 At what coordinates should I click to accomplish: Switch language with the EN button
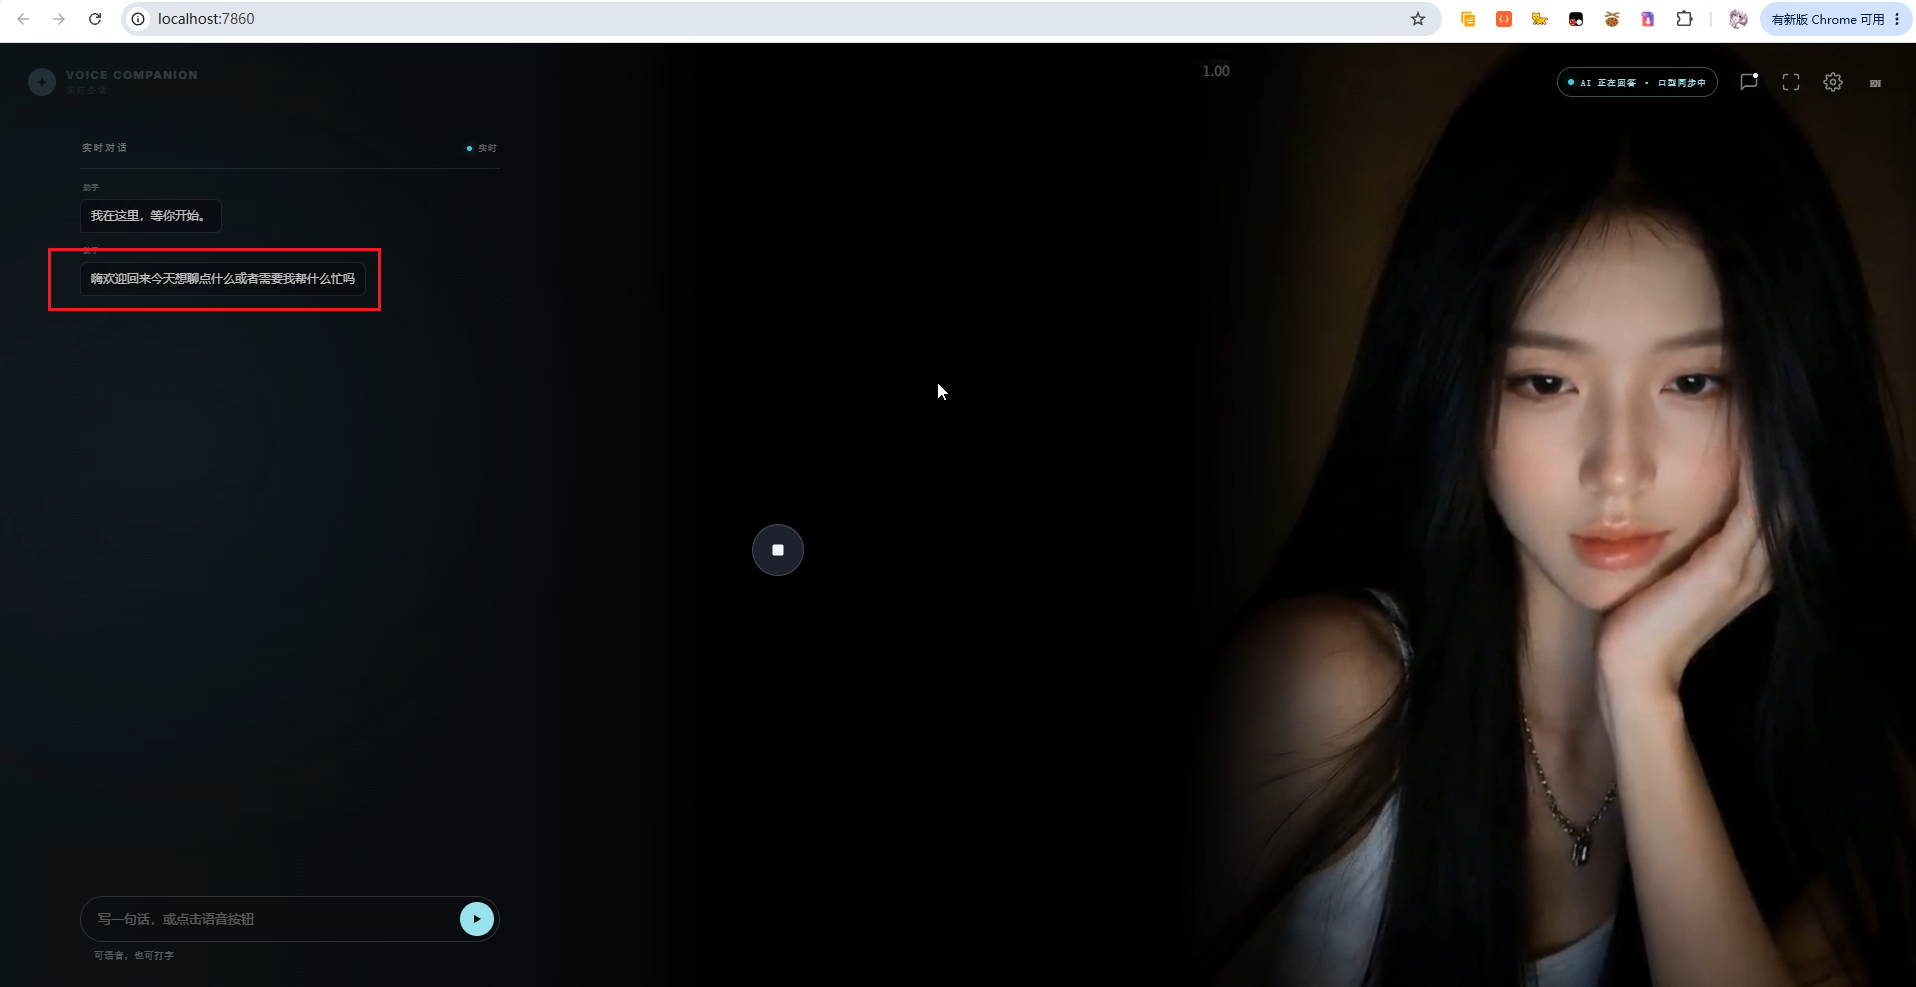[1875, 83]
